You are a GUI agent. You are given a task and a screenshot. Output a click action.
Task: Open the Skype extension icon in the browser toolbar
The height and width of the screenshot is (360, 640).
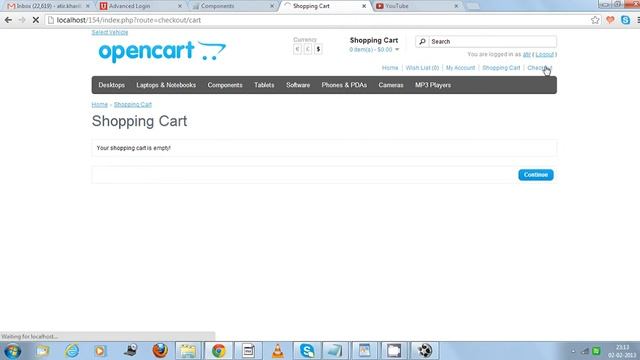point(625,20)
